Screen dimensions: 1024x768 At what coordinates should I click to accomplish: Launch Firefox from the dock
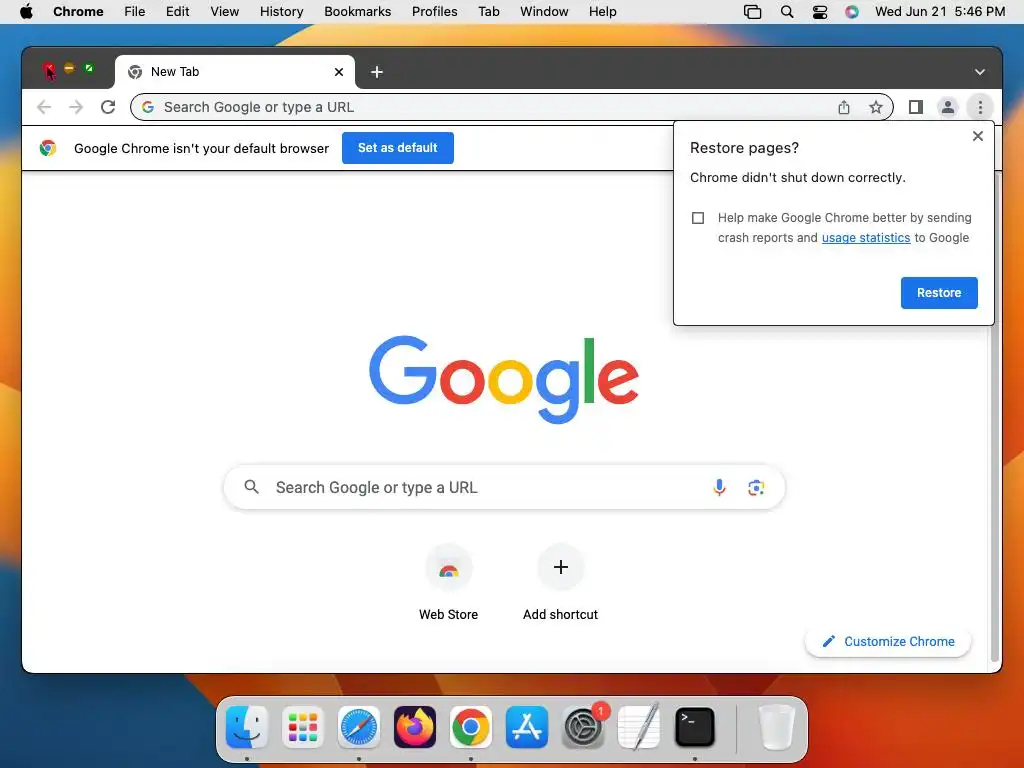[x=415, y=727]
